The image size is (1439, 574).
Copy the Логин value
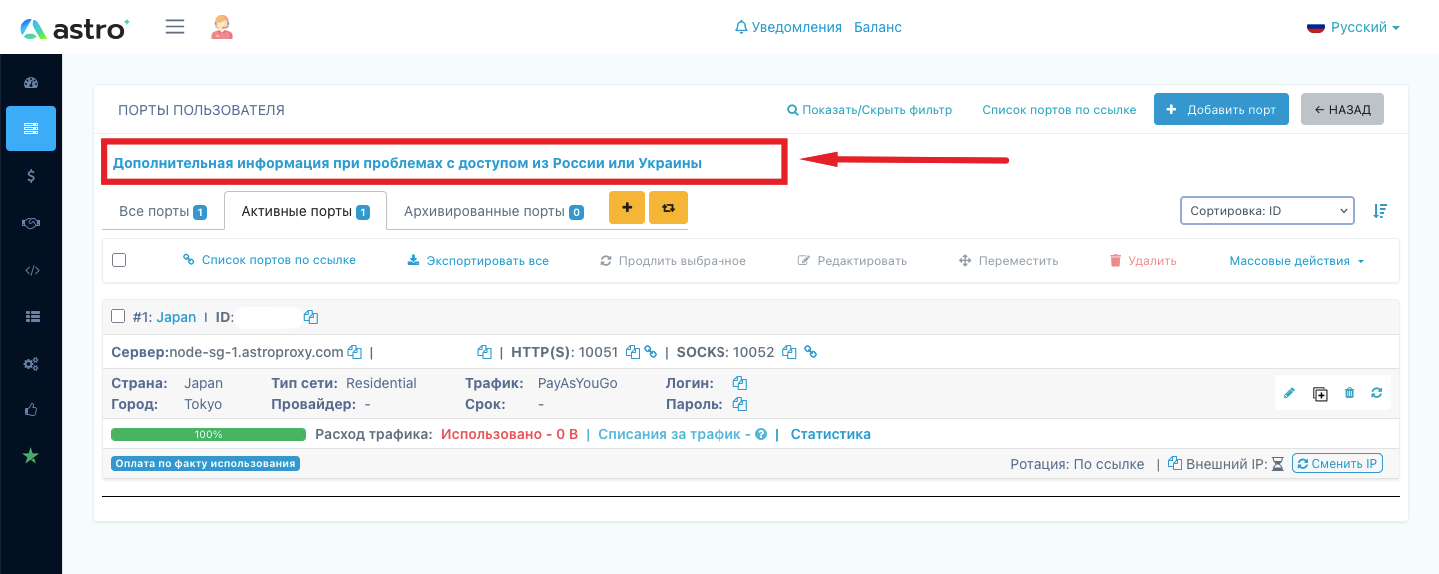pos(740,383)
